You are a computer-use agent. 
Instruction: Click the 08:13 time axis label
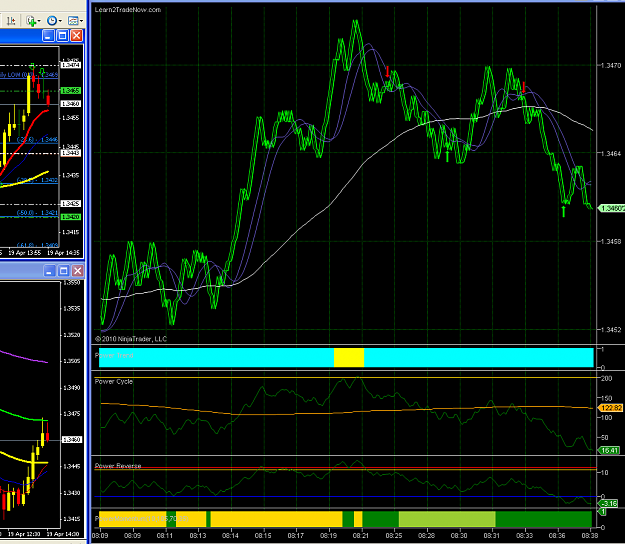point(198,536)
